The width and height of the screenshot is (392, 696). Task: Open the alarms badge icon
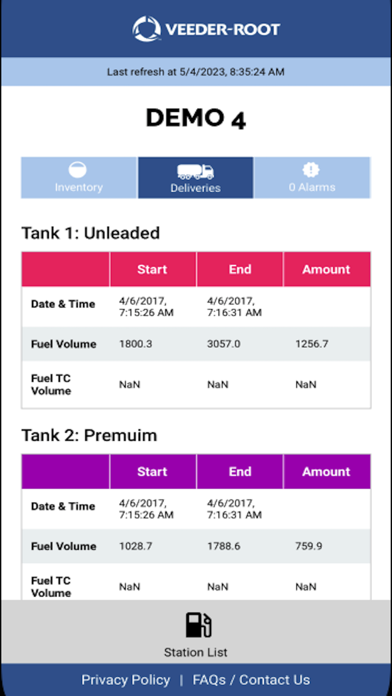tap(312, 170)
